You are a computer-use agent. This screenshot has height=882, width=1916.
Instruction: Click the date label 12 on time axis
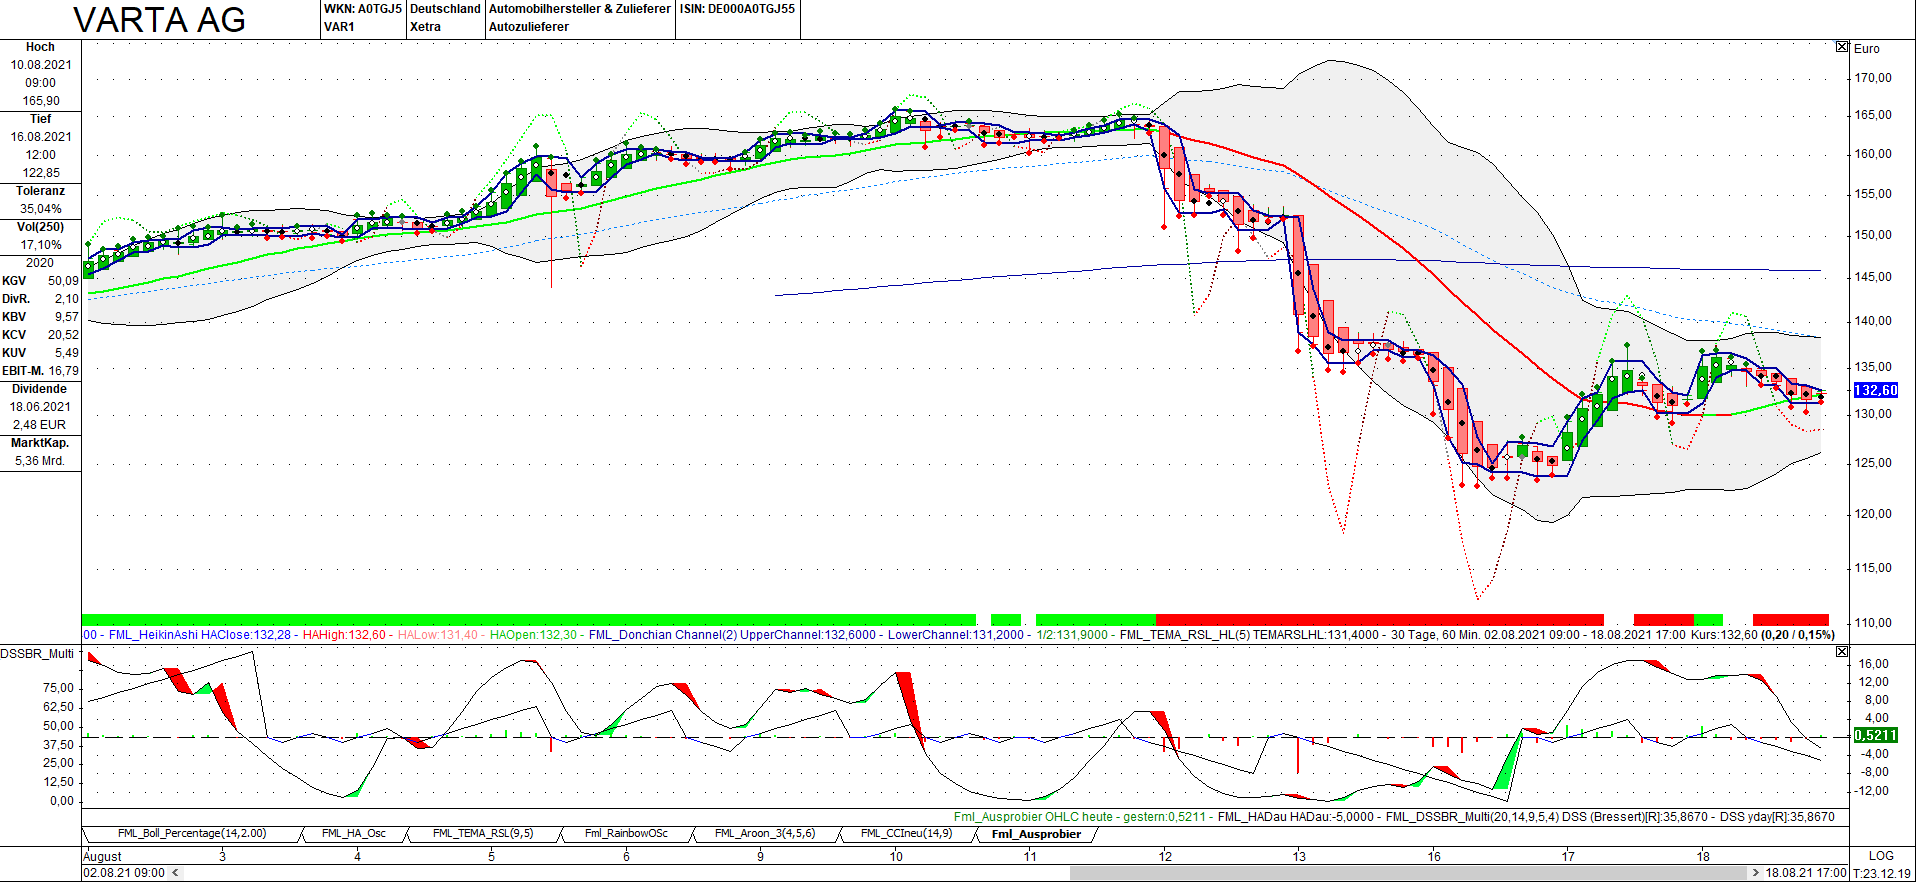click(x=1165, y=856)
